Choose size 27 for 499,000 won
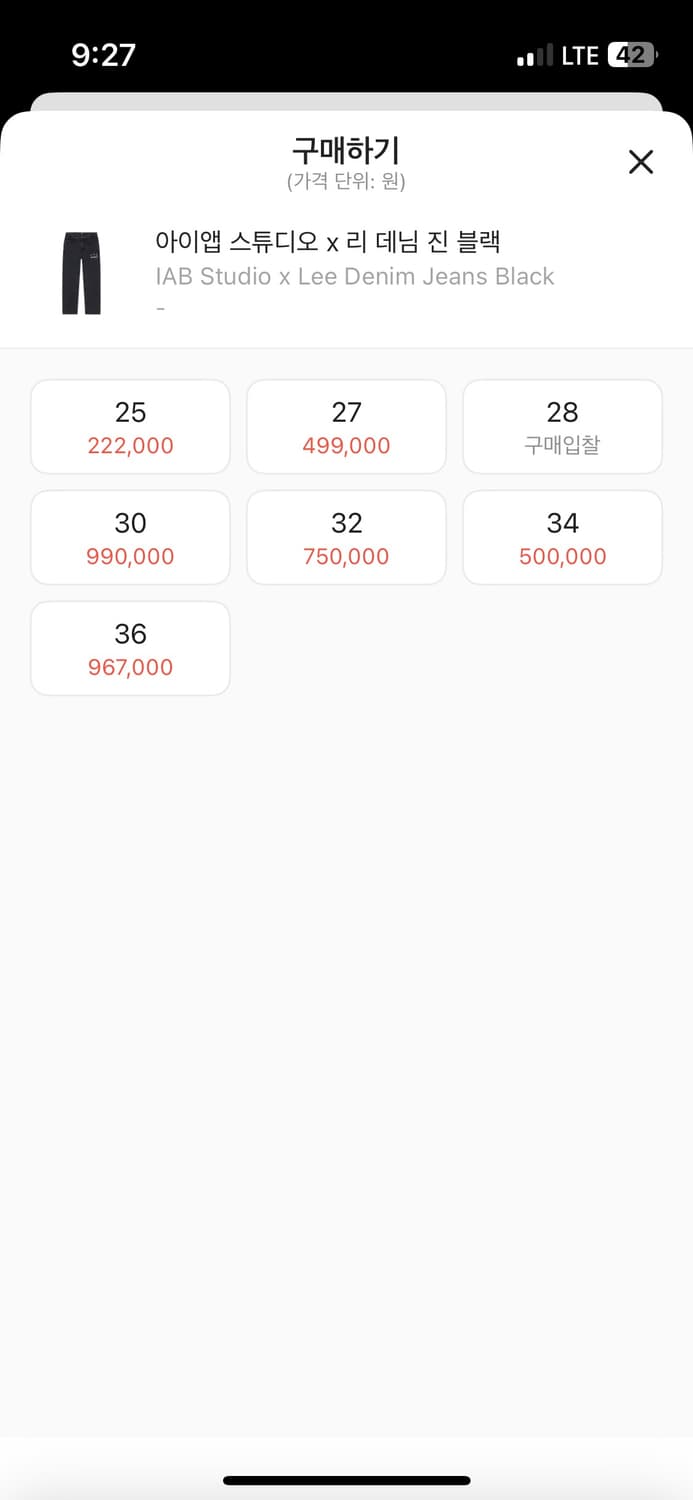Viewport: 693px width, 1500px height. (346, 427)
